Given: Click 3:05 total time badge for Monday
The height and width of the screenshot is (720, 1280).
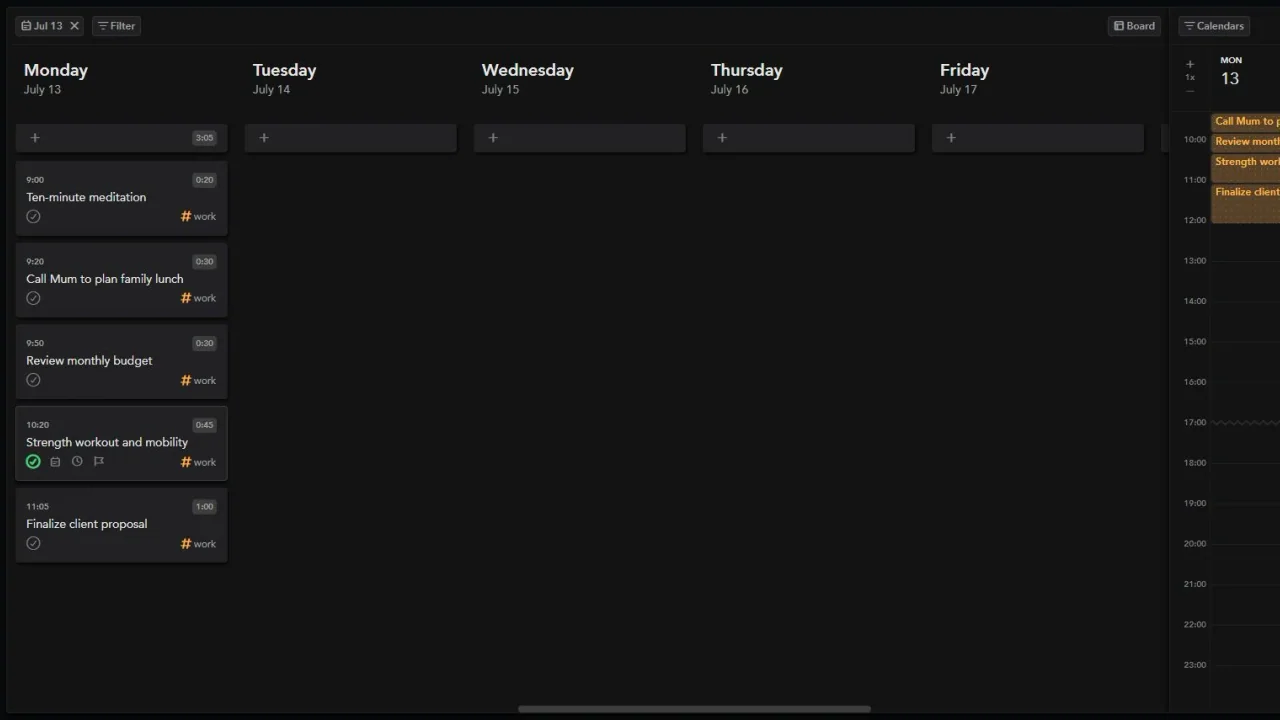Looking at the screenshot, I should click(204, 138).
